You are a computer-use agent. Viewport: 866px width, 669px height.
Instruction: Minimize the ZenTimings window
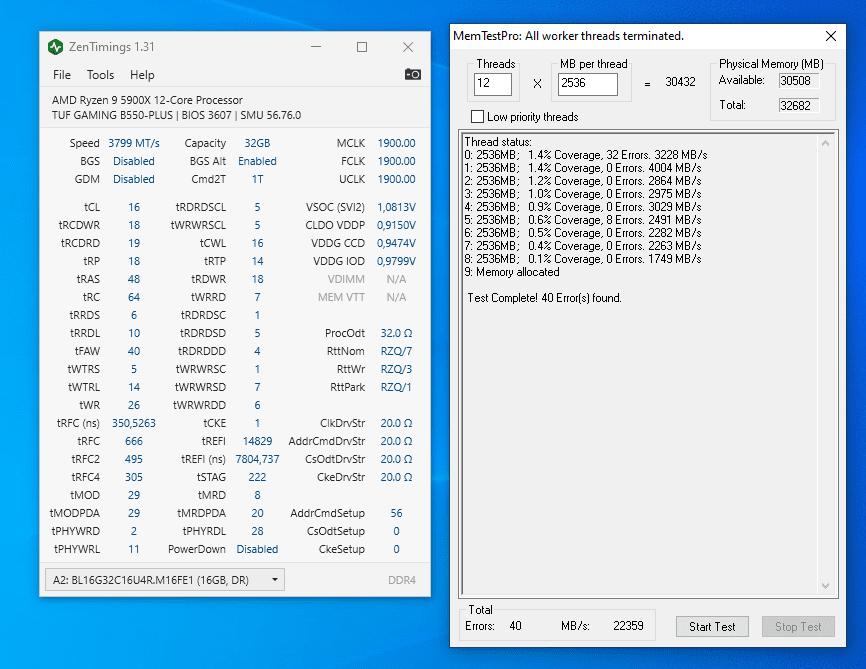pyautogui.click(x=316, y=47)
